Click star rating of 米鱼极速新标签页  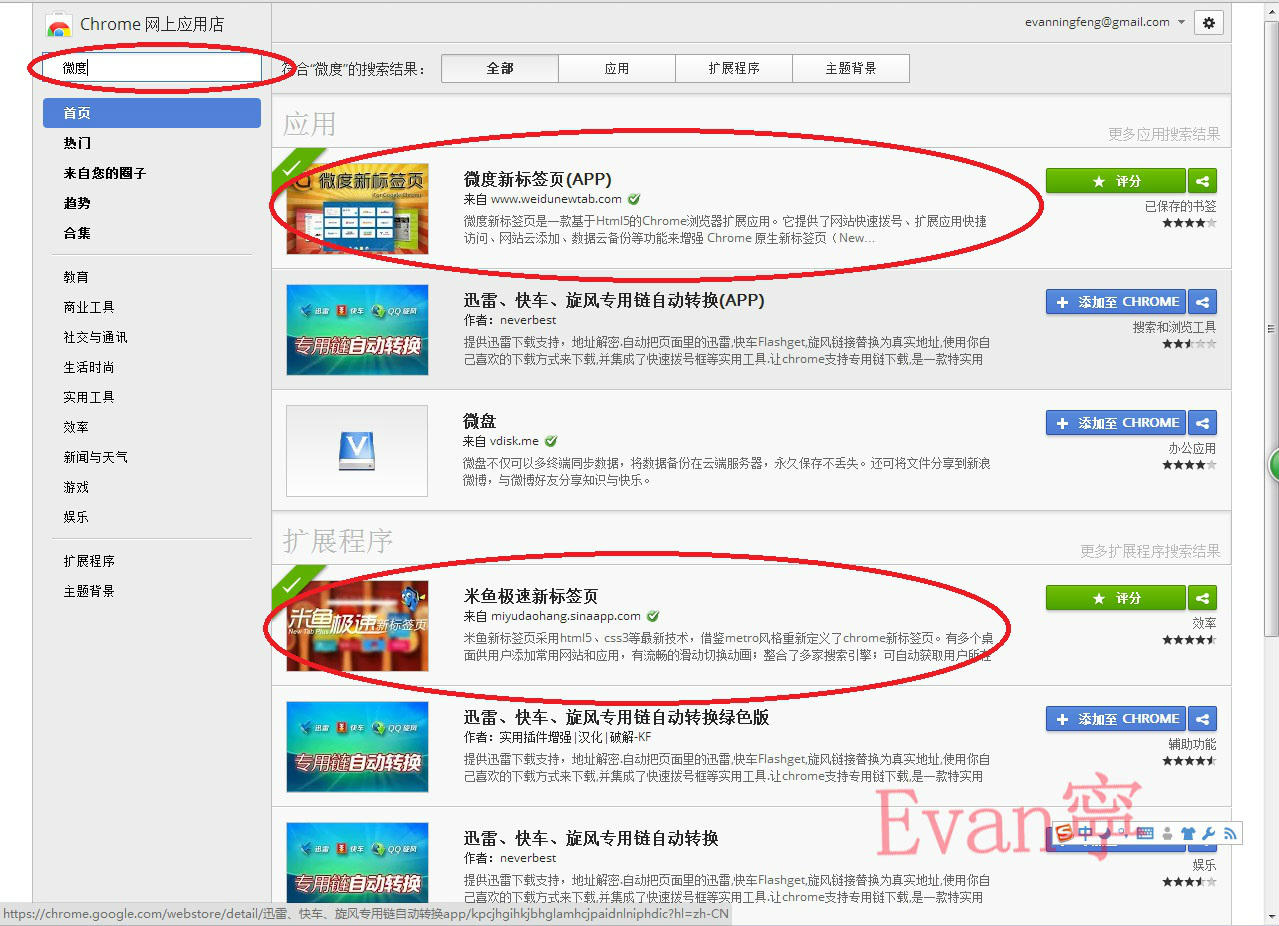tap(1189, 640)
